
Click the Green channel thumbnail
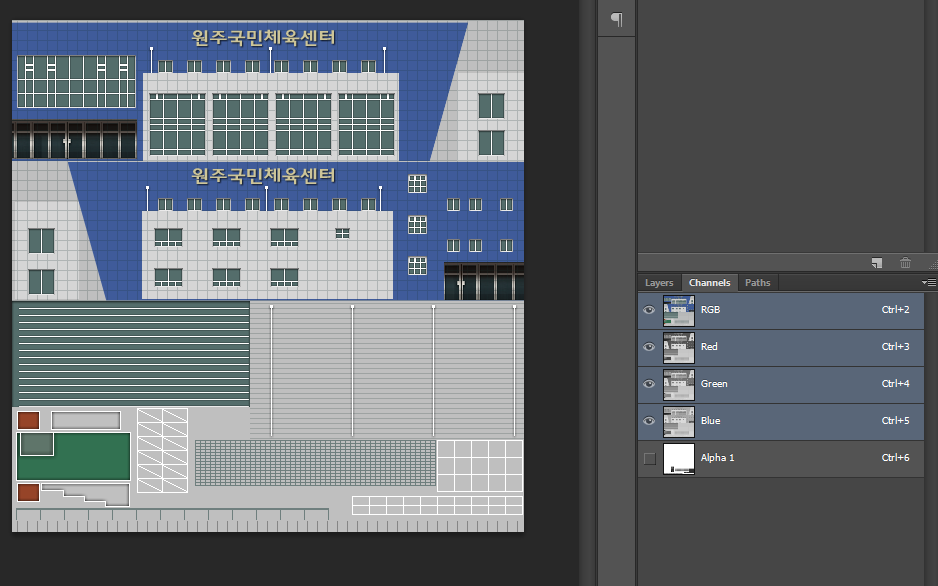(679, 384)
